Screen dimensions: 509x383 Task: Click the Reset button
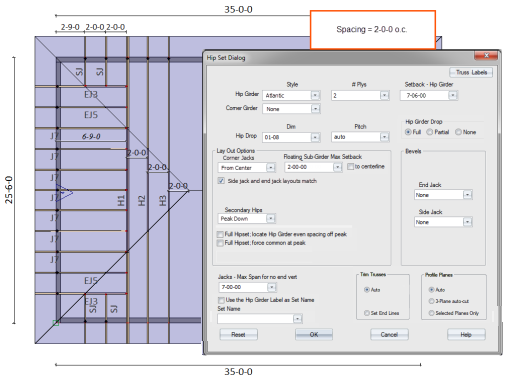tap(238, 334)
